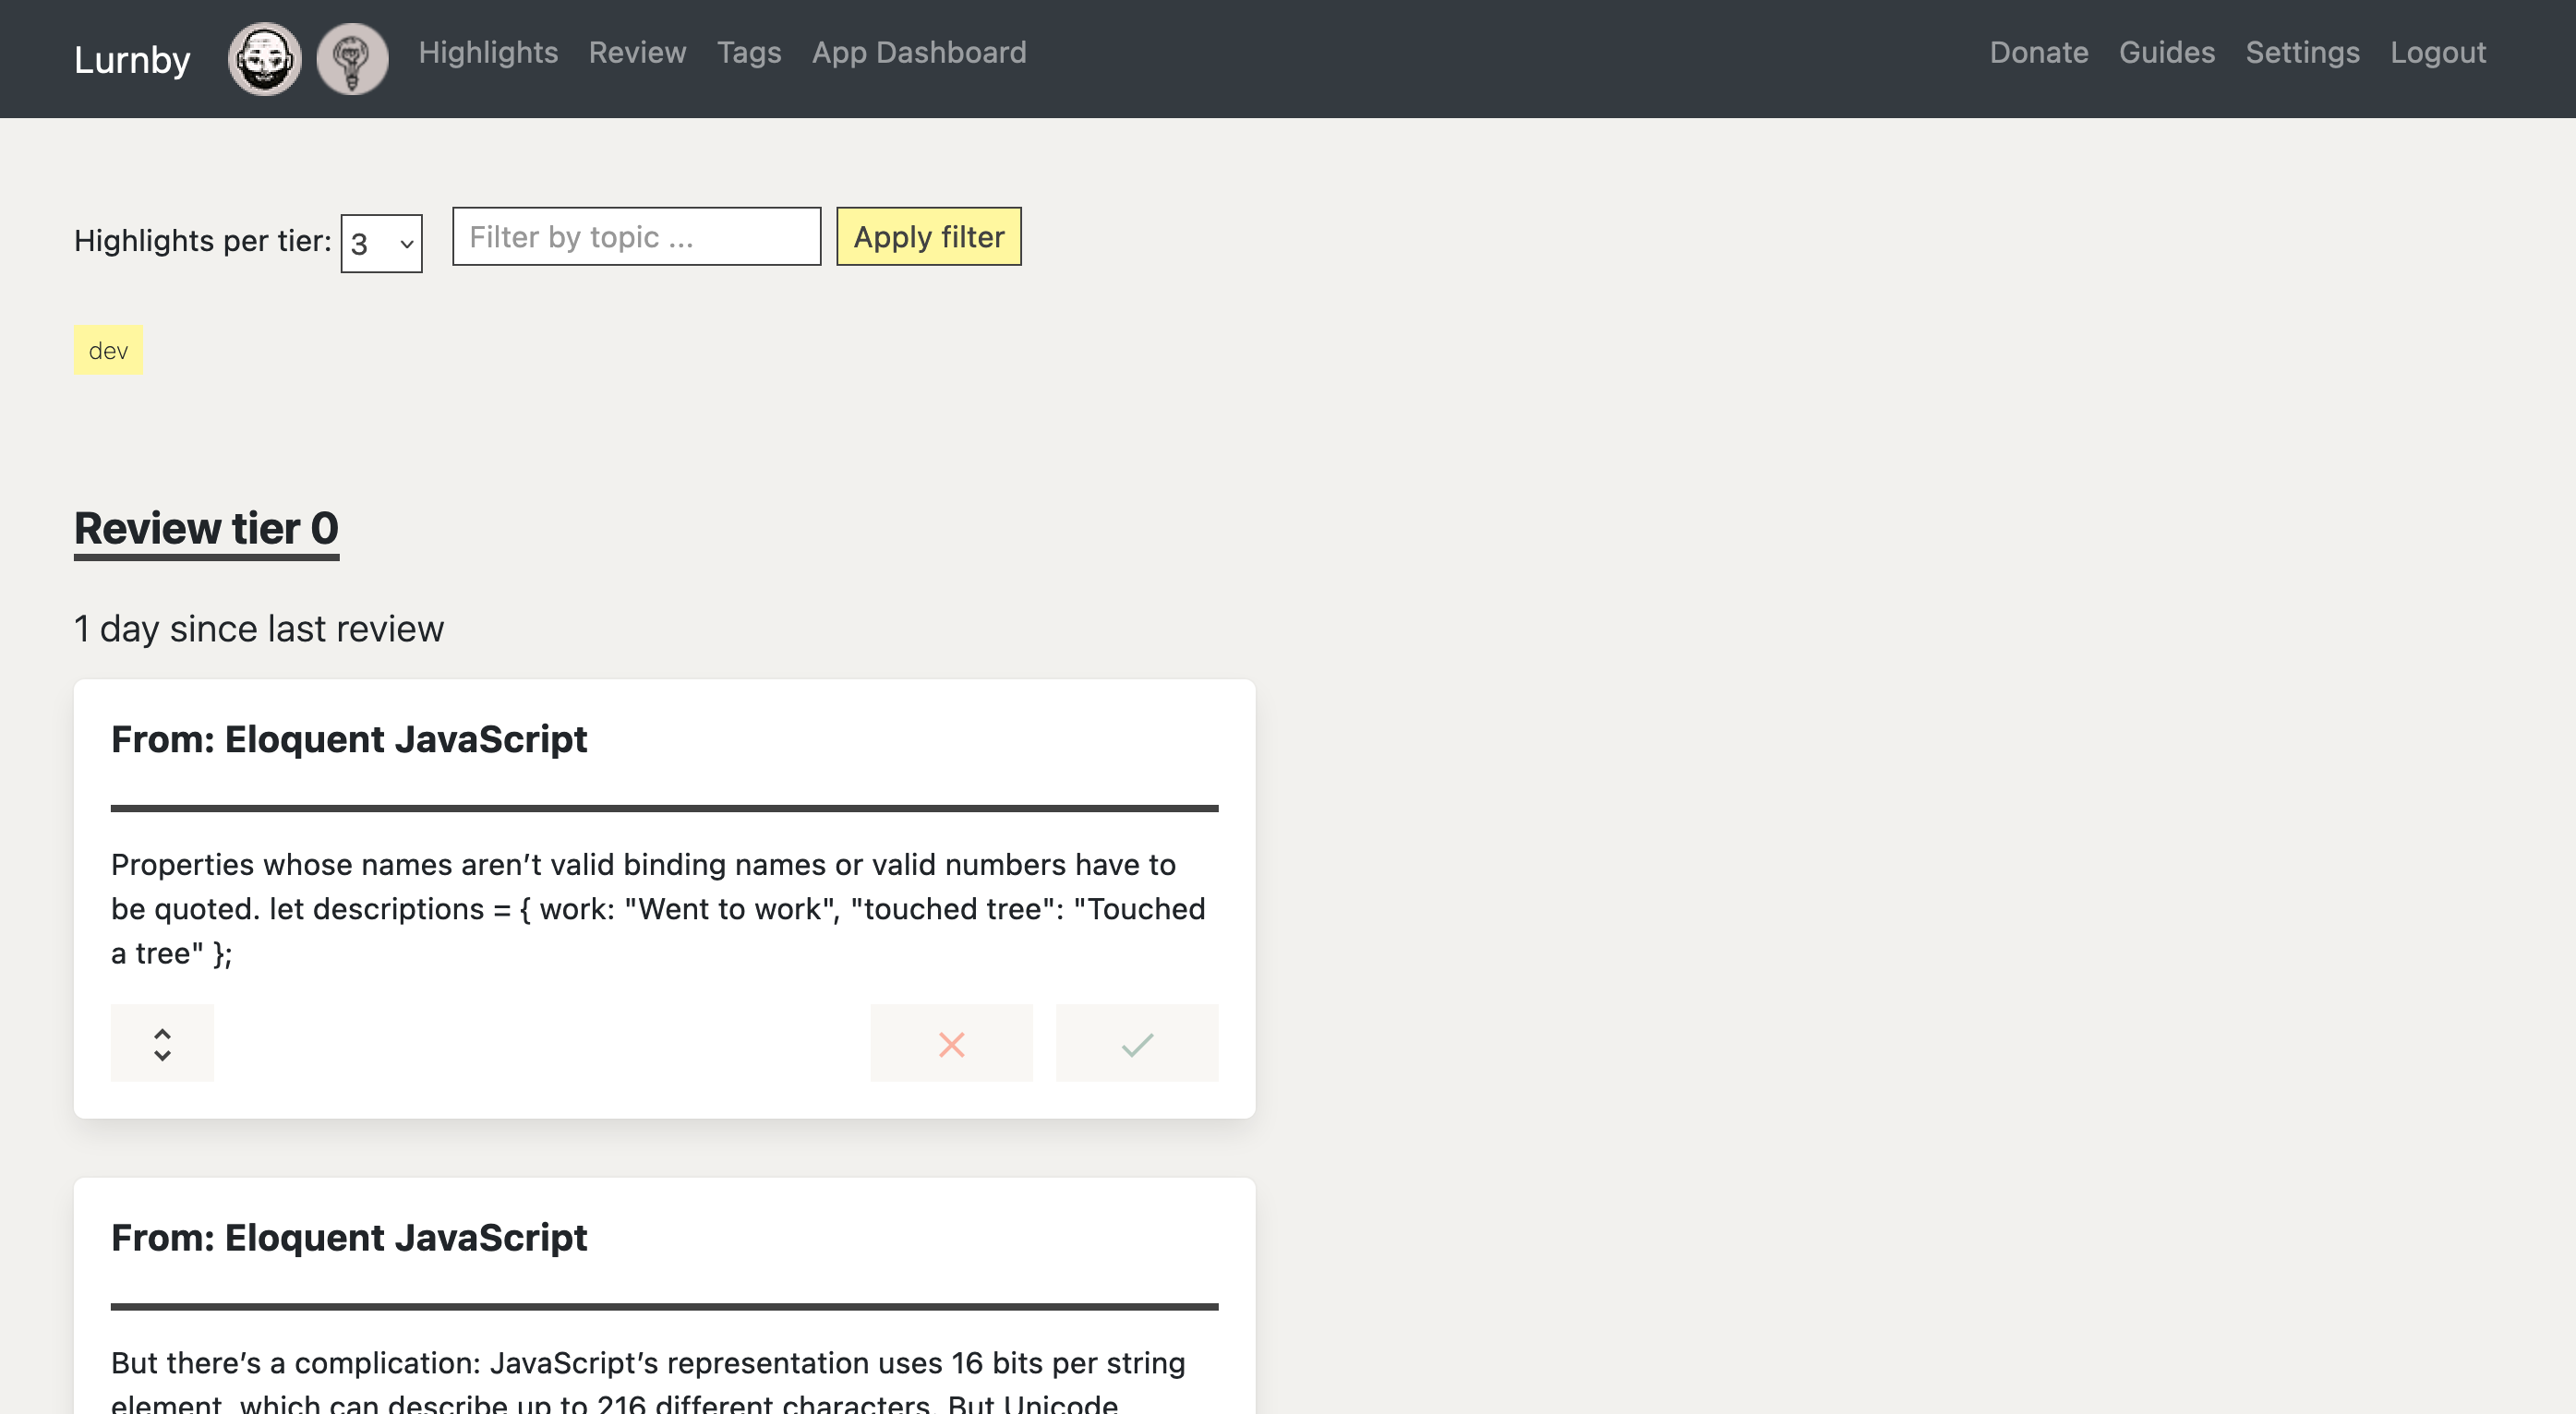
Task: Go to the Highlights page
Action: [x=488, y=52]
